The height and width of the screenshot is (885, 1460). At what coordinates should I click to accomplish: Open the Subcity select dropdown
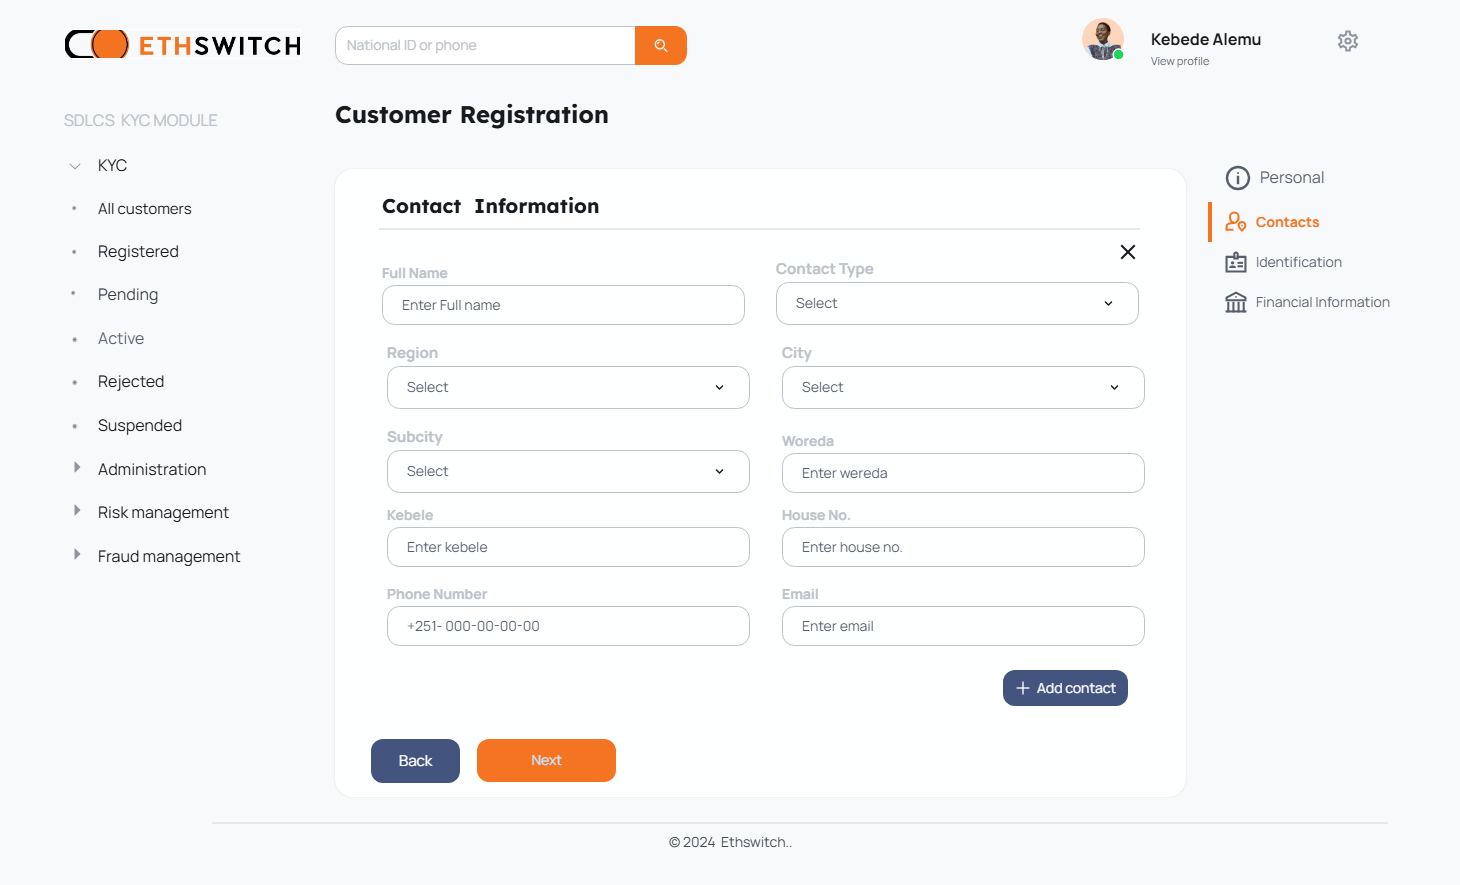(x=568, y=472)
